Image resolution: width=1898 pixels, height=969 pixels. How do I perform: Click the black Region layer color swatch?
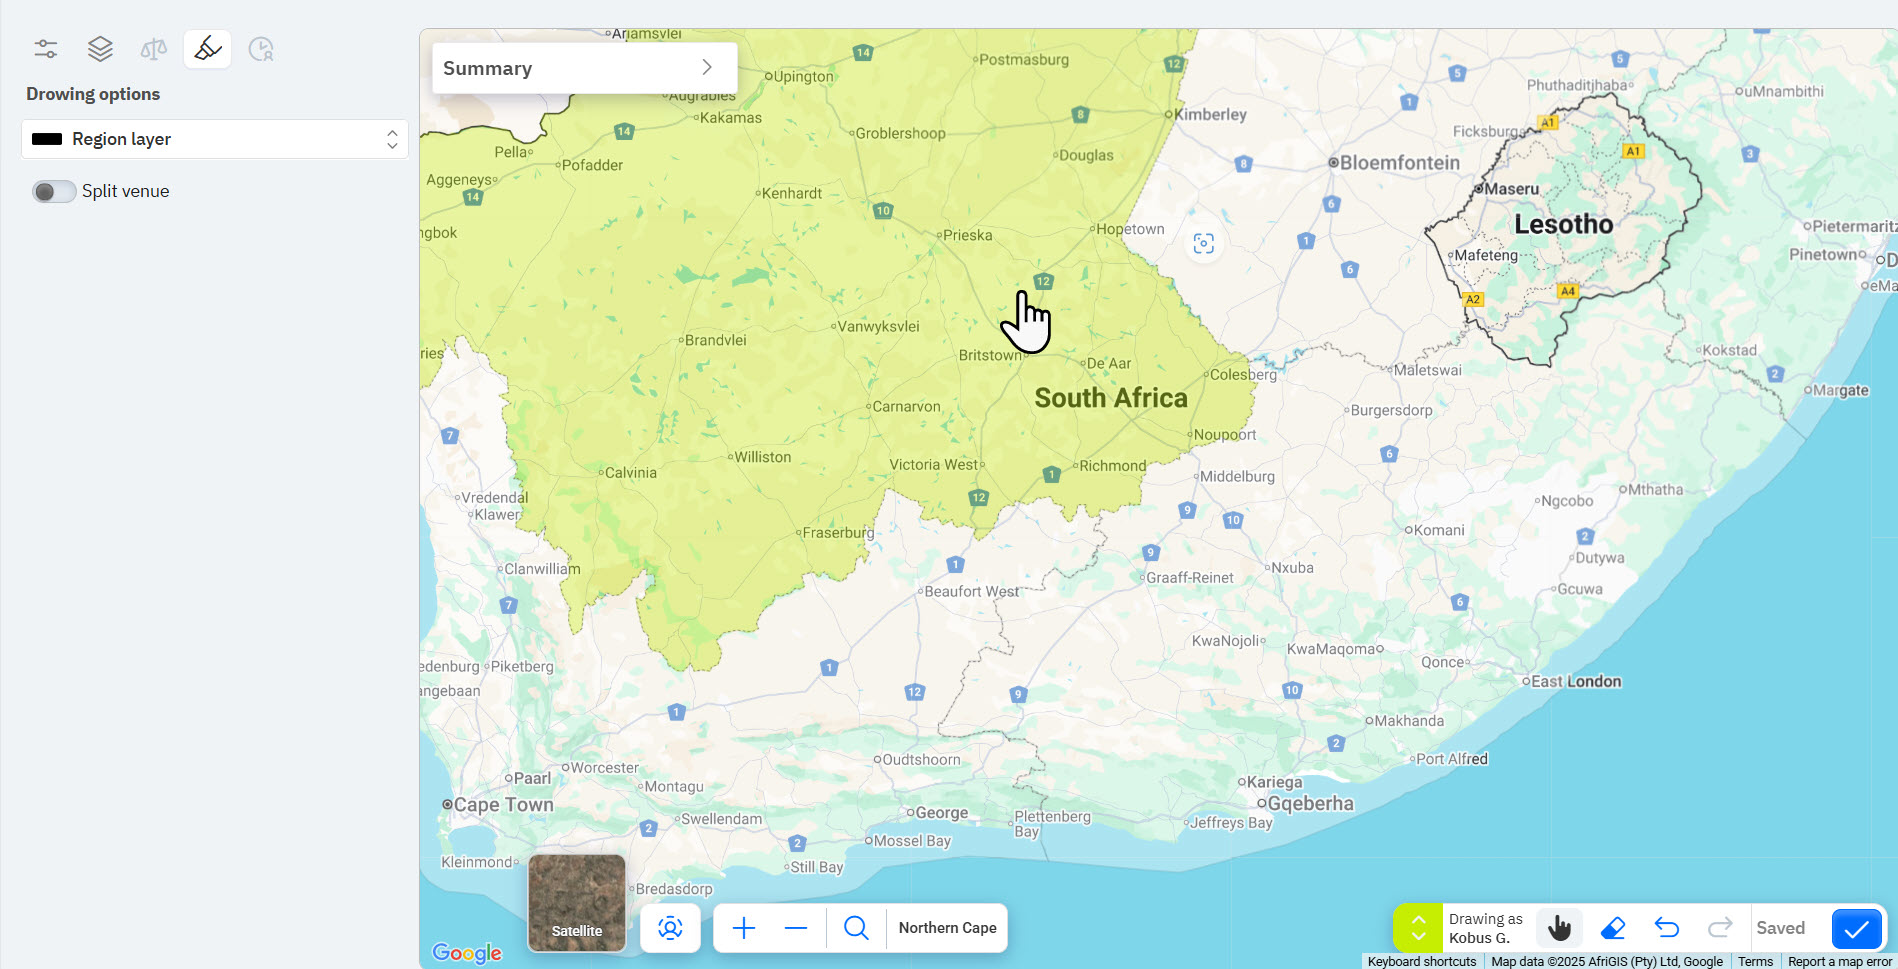click(x=47, y=139)
